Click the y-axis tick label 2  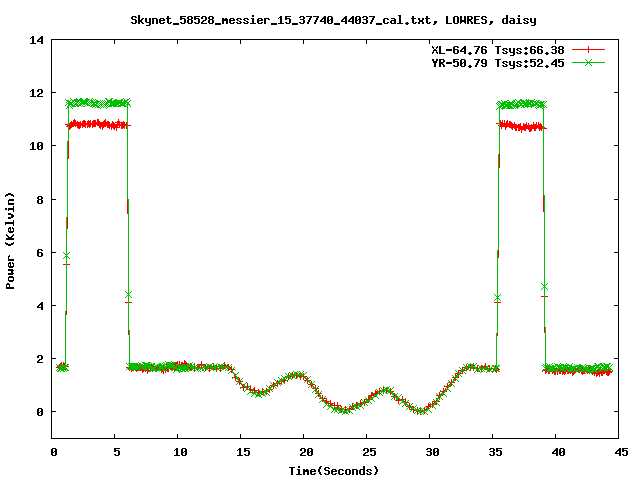pyautogui.click(x=40, y=359)
